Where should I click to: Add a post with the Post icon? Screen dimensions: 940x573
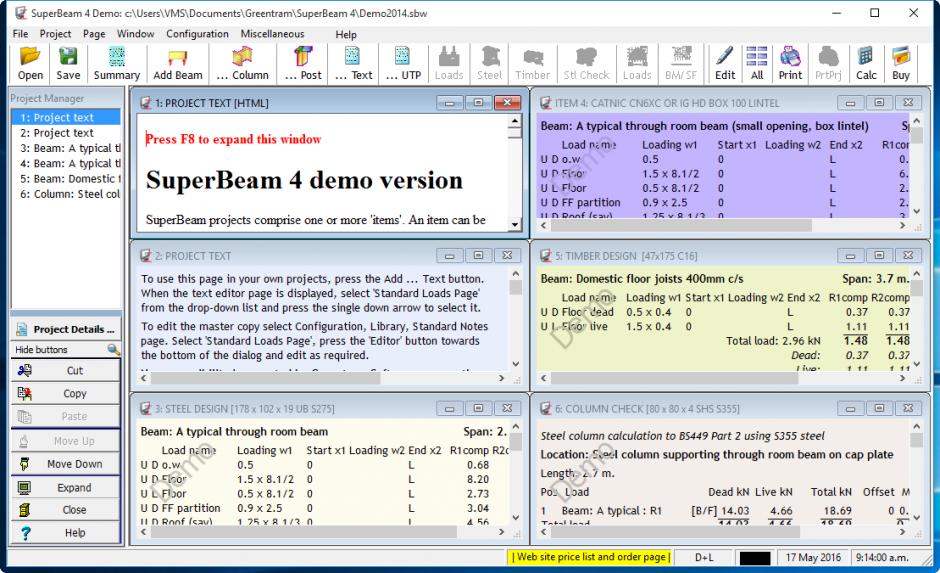point(303,64)
